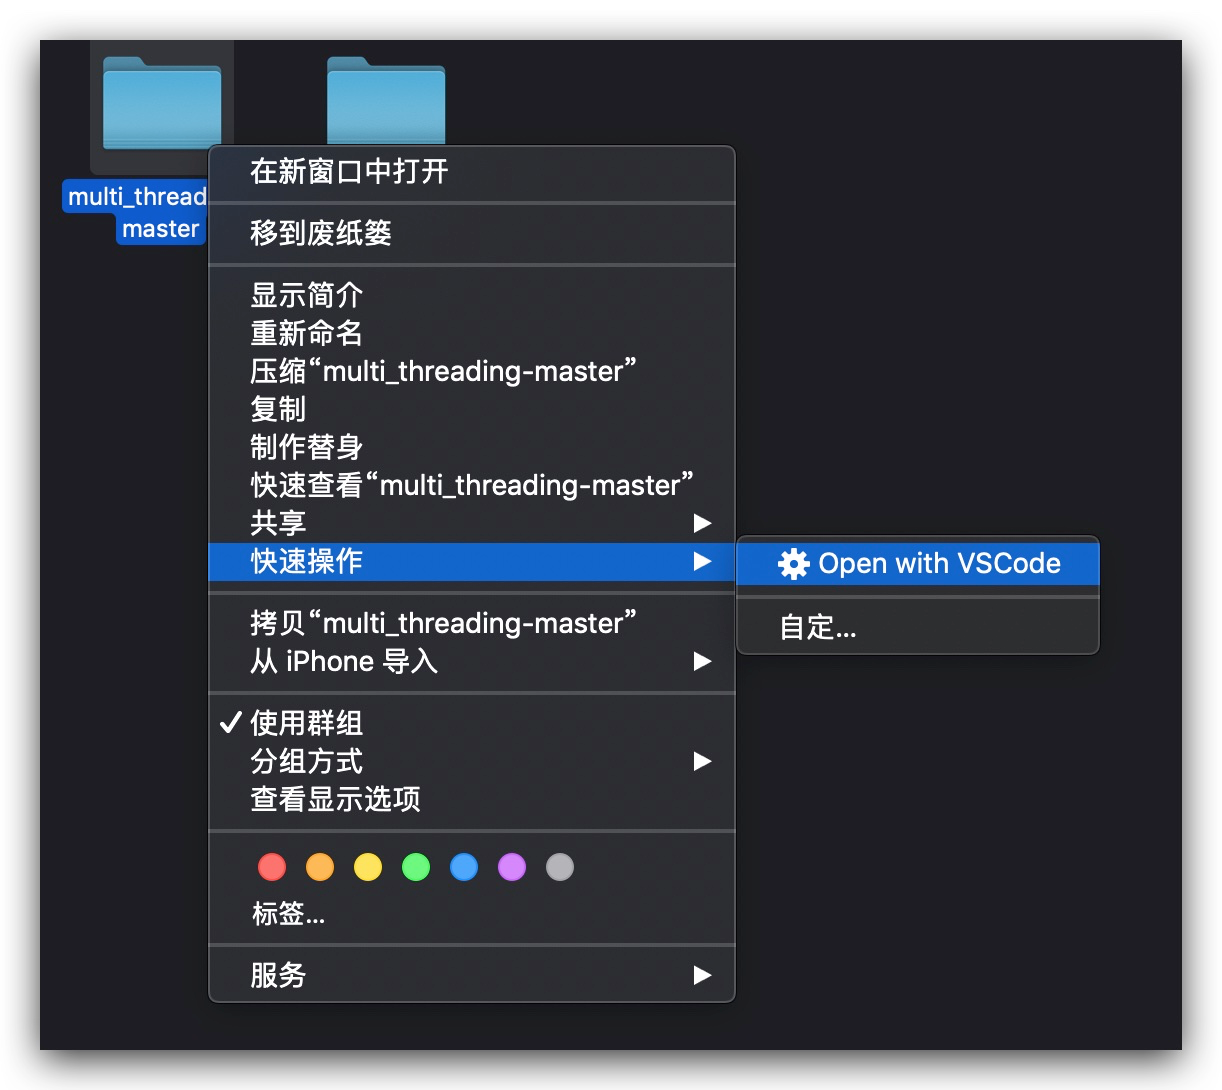Click 自定… to customize quick actions

[x=817, y=626]
